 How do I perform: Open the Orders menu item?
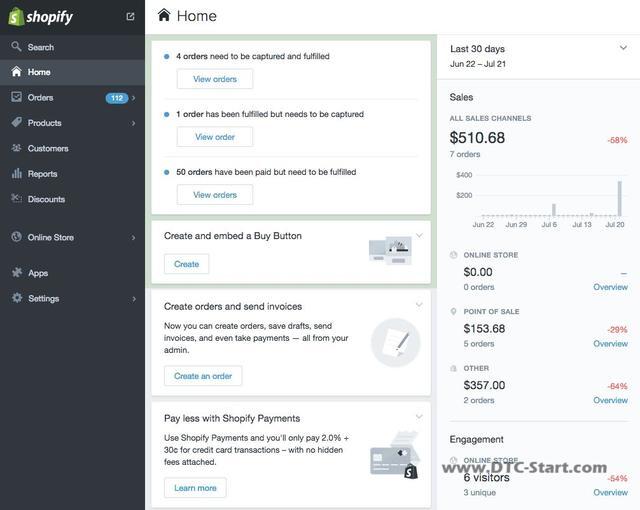[72, 98]
